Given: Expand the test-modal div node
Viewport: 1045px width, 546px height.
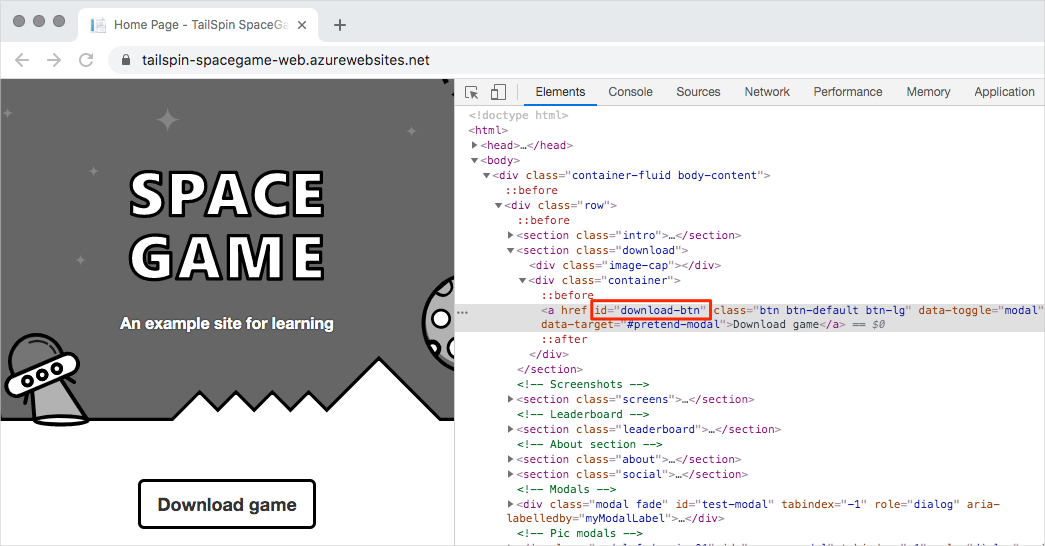Looking at the screenshot, I should 511,504.
